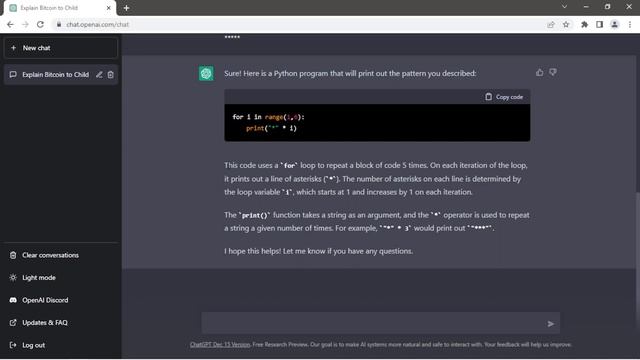Rename conversation with the pencil icon
This screenshot has width=640, height=360.
click(99, 75)
